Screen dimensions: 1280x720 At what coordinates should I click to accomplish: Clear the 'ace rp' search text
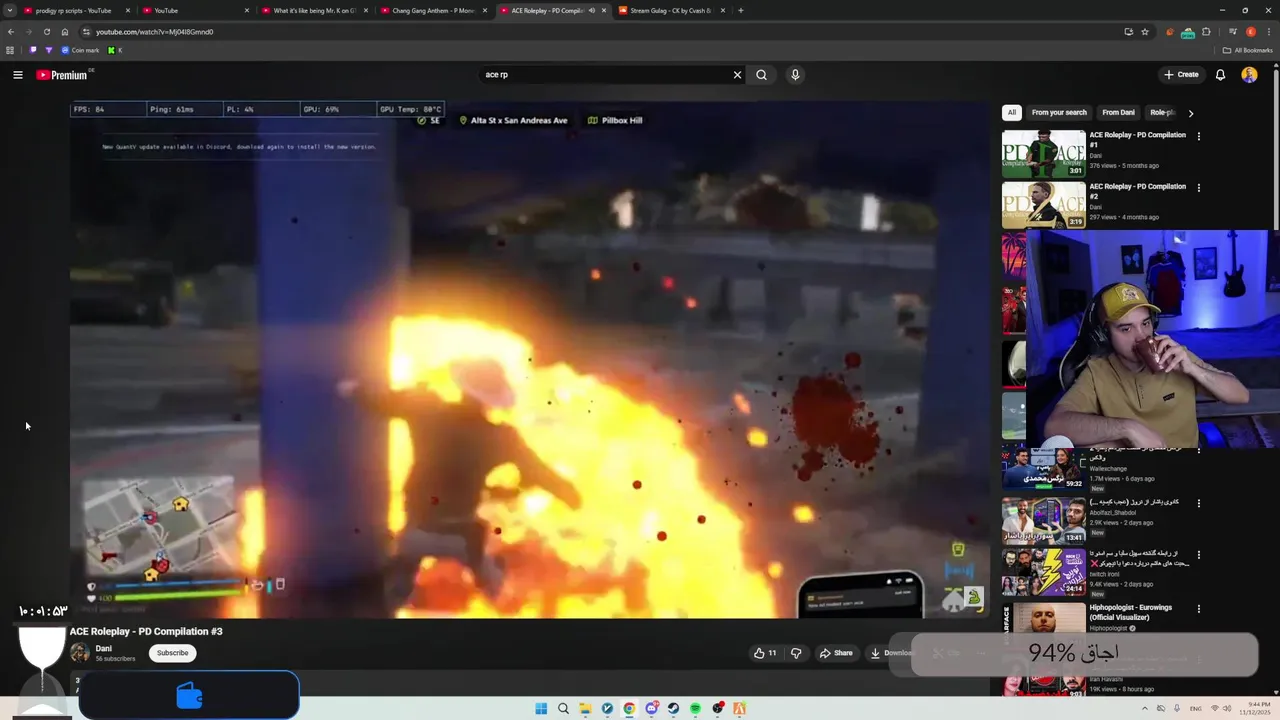[x=737, y=75]
